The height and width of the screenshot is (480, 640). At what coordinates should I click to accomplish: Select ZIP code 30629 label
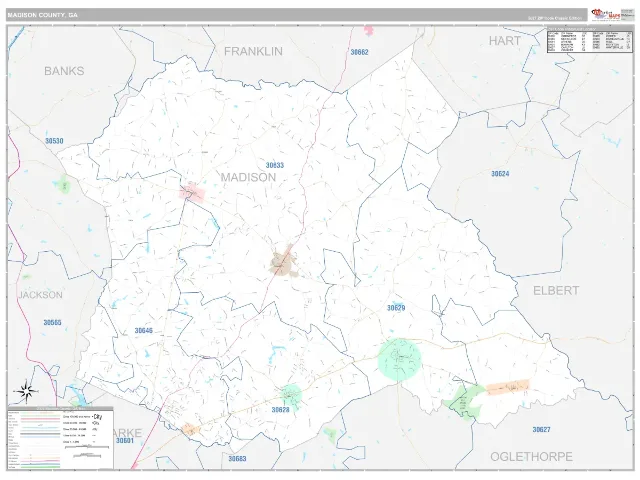pos(396,308)
